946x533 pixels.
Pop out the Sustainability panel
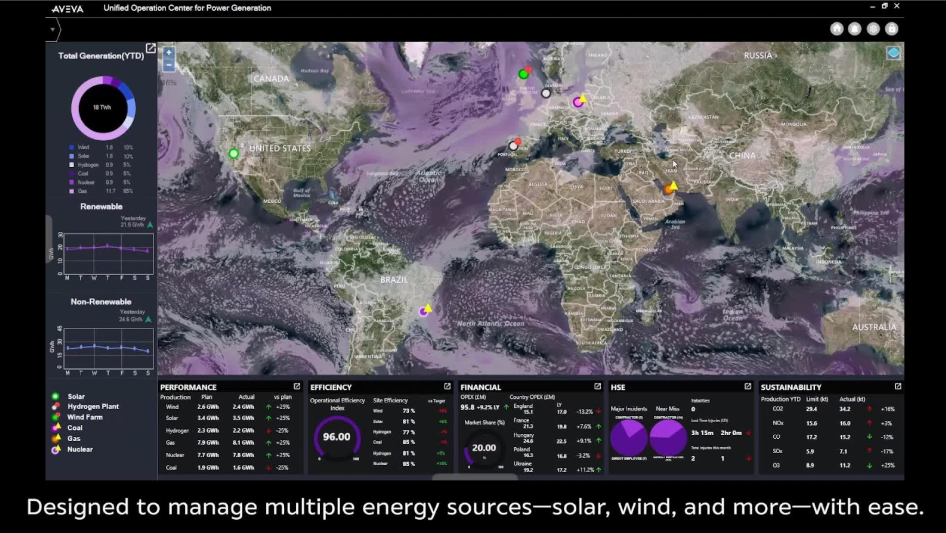tap(897, 387)
